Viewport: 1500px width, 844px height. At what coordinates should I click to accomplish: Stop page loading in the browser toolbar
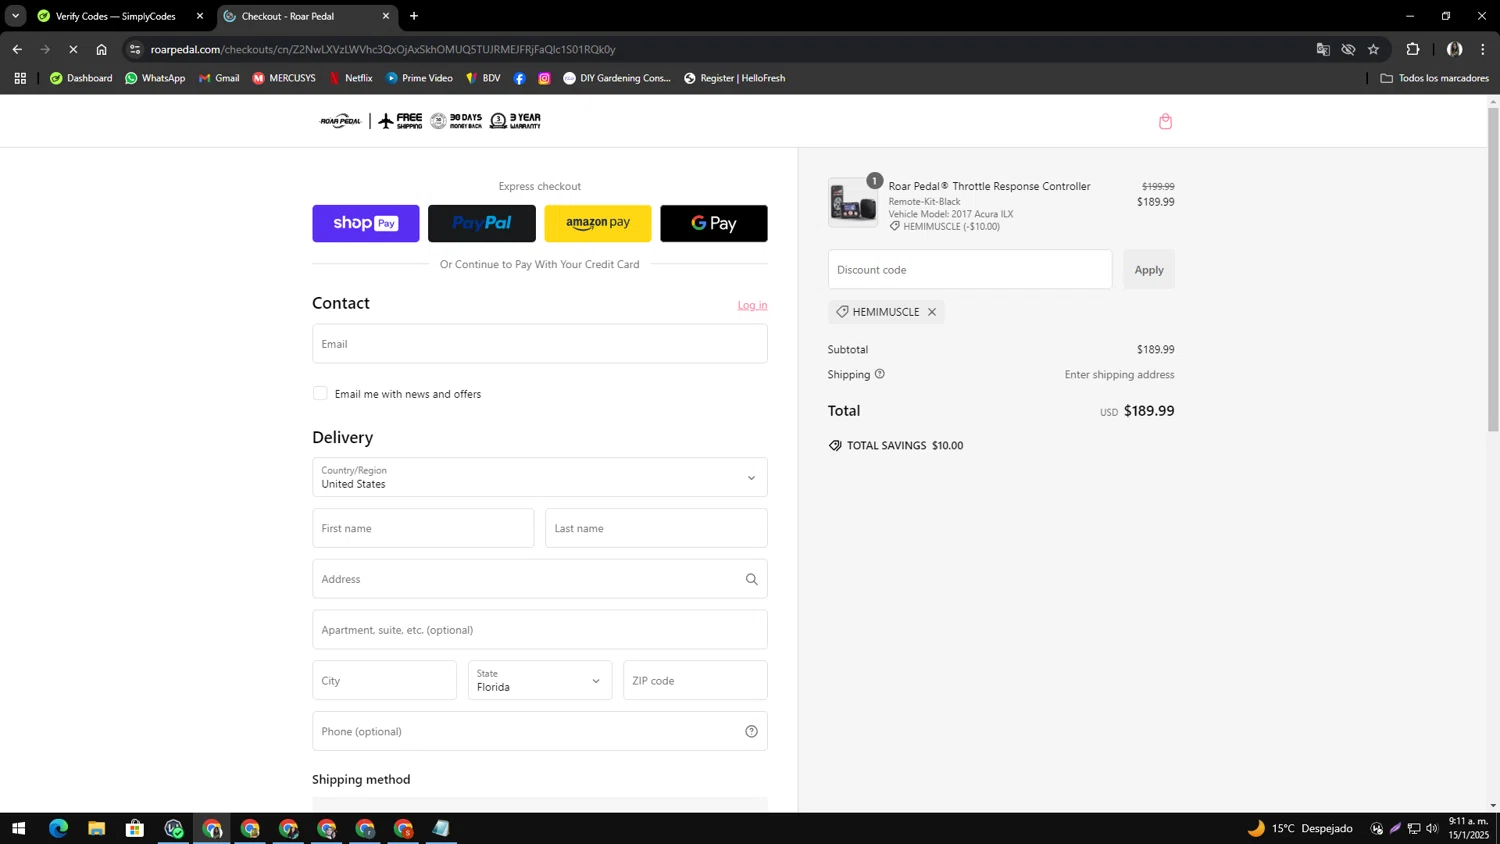tap(73, 49)
